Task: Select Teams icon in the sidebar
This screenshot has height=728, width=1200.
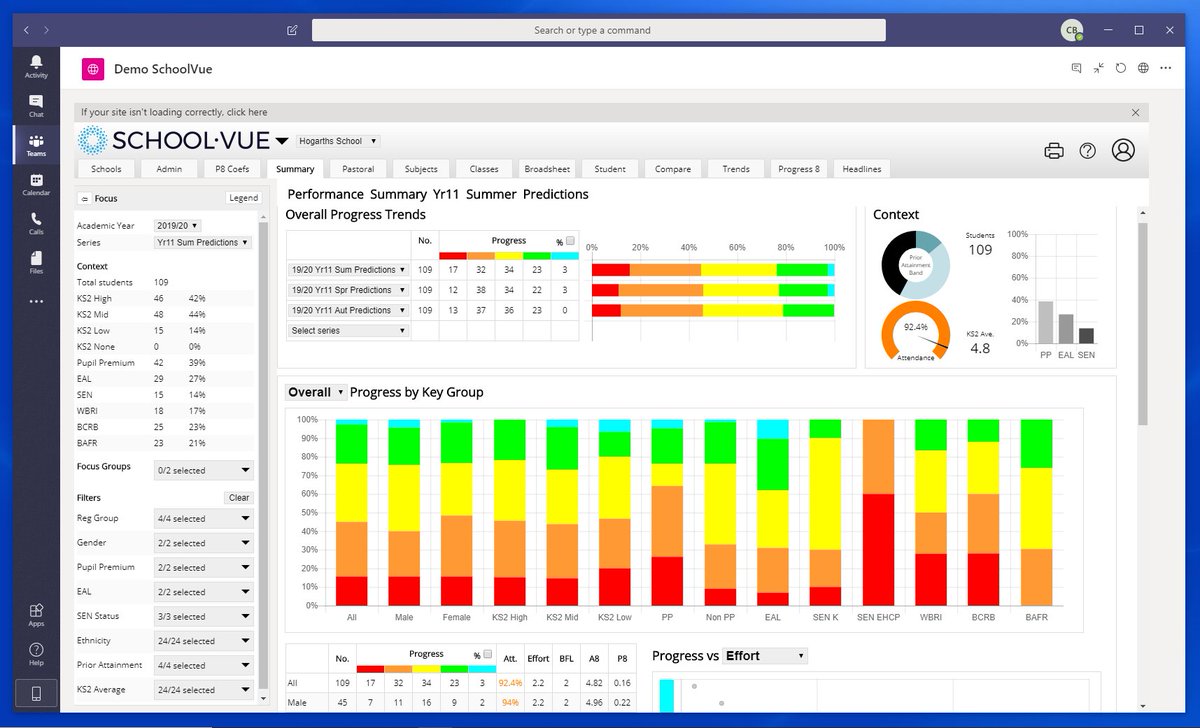Action: pyautogui.click(x=36, y=145)
